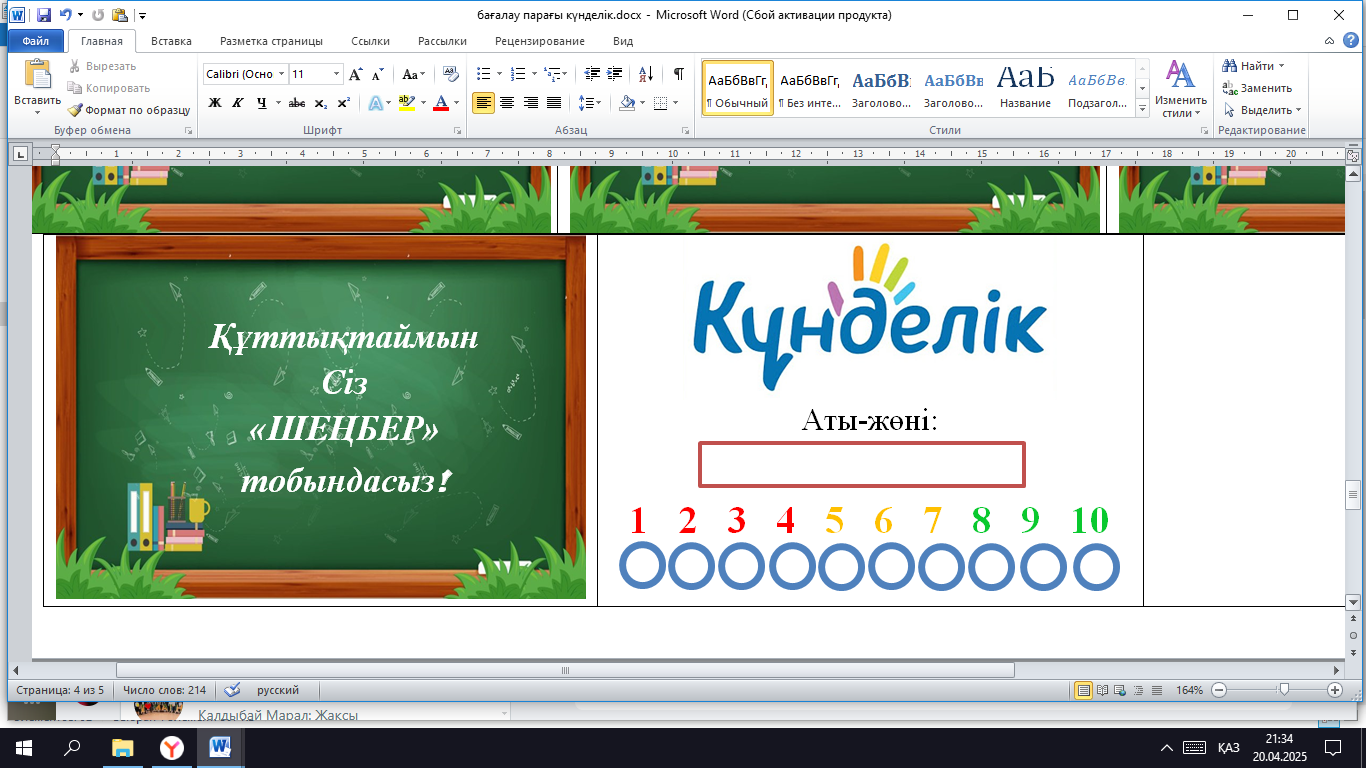The image size is (1366, 768).
Task: Switch to the Ссылки tab
Action: pos(370,41)
